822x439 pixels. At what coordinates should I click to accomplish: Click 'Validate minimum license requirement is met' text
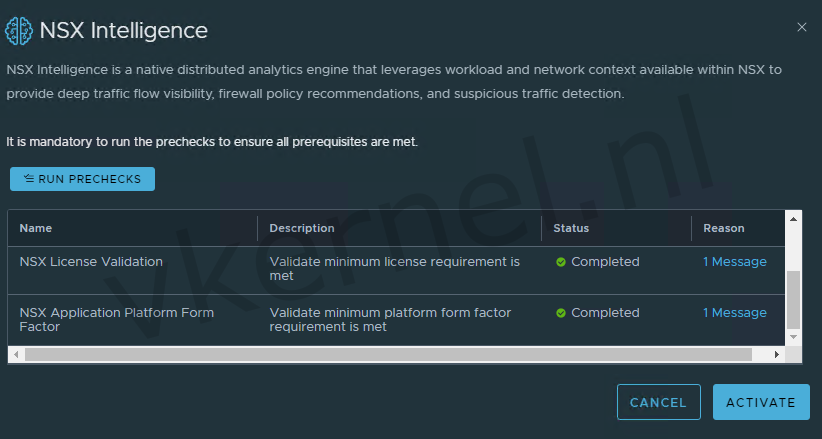click(x=394, y=269)
